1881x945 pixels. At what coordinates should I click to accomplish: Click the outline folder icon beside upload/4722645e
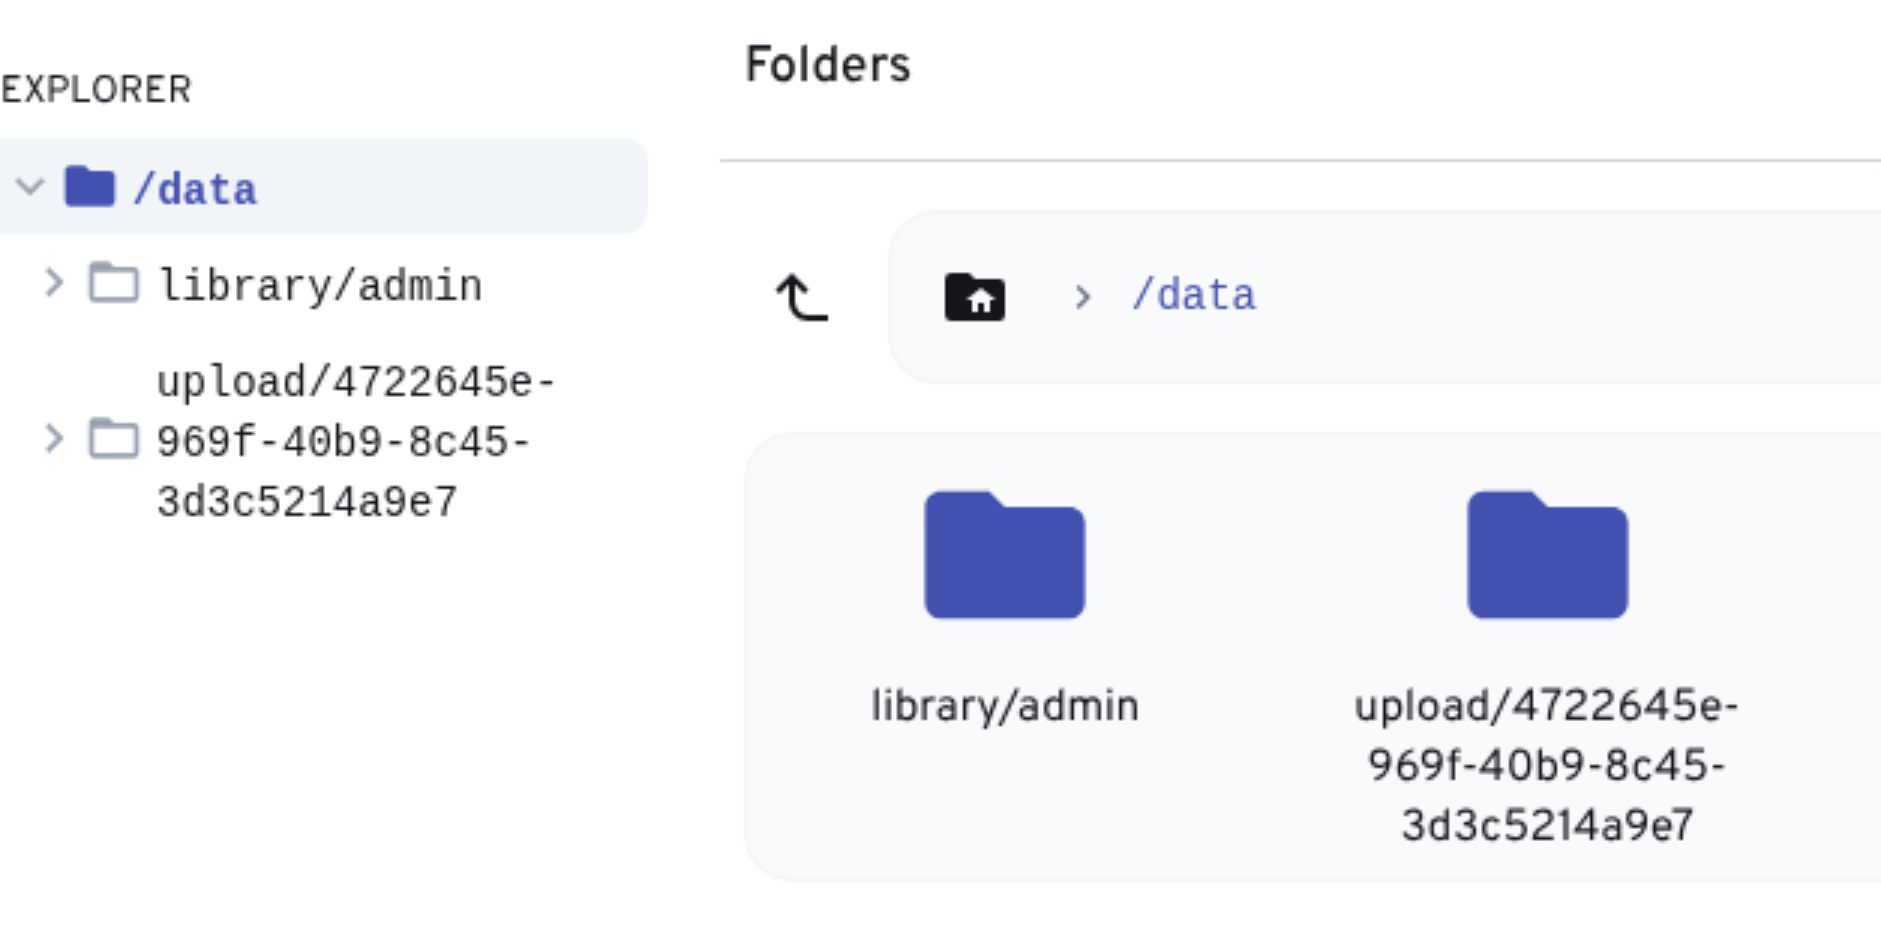tap(114, 439)
